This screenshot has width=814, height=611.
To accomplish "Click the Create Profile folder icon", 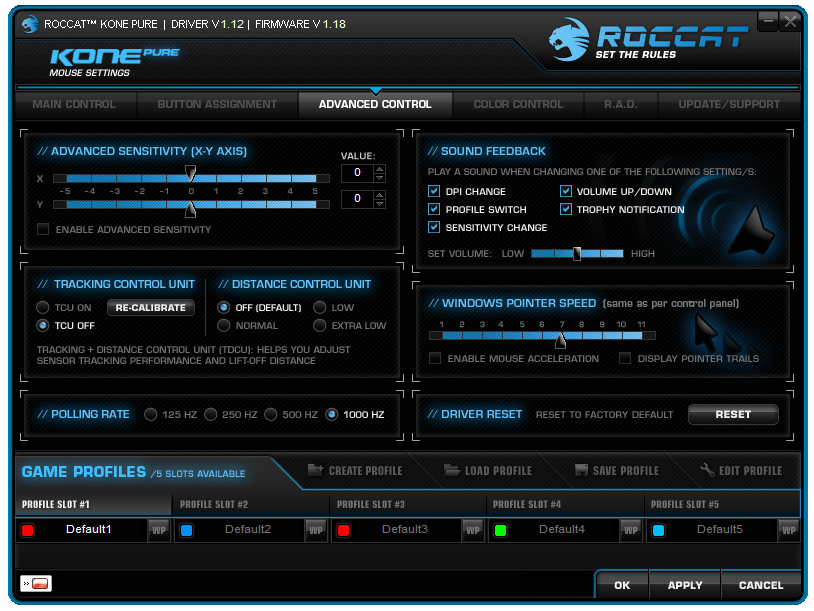I will point(316,470).
